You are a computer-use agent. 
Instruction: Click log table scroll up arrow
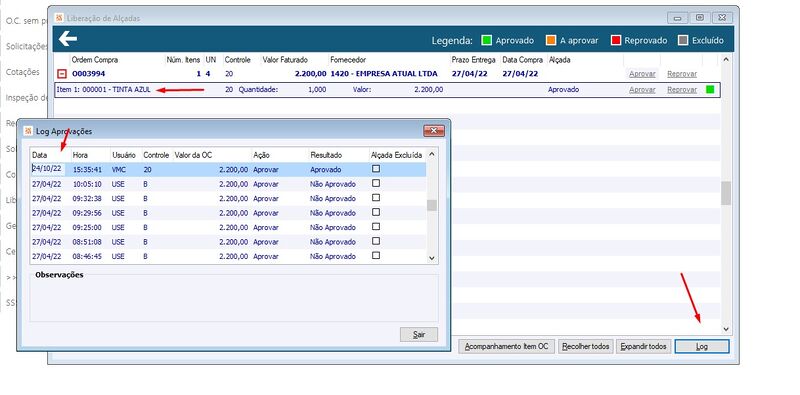point(432,154)
